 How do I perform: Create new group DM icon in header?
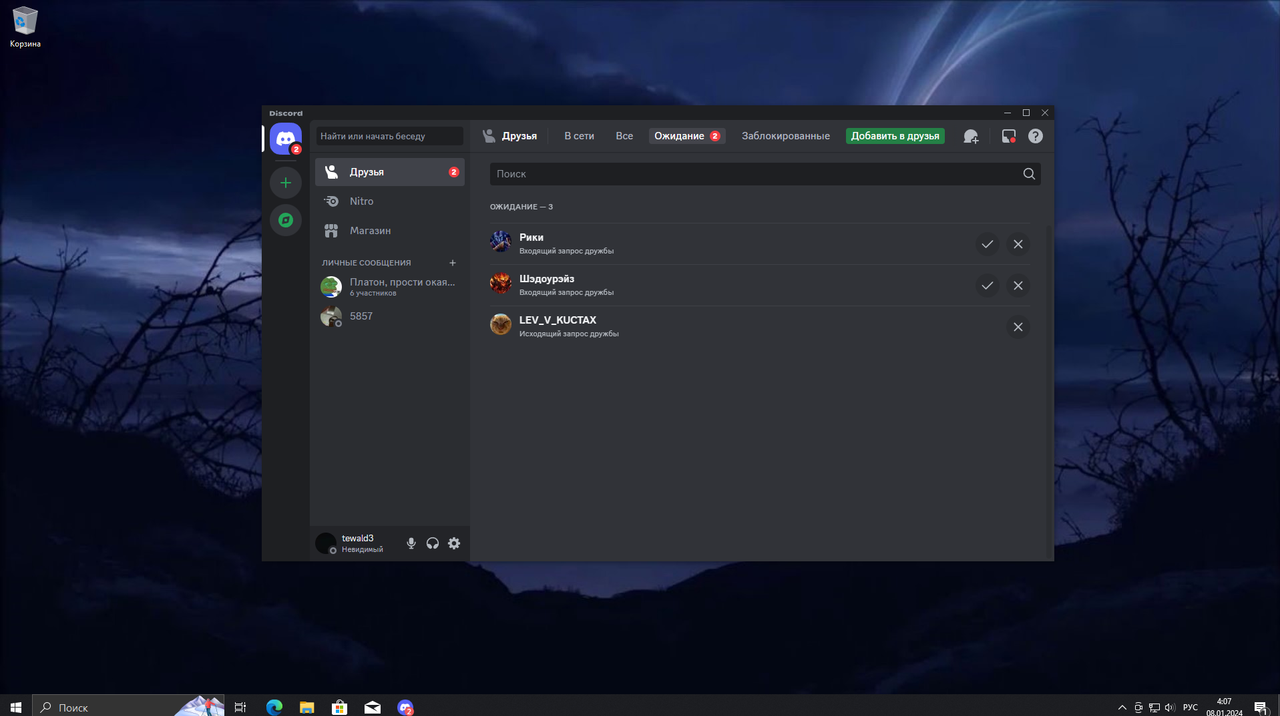tap(971, 136)
